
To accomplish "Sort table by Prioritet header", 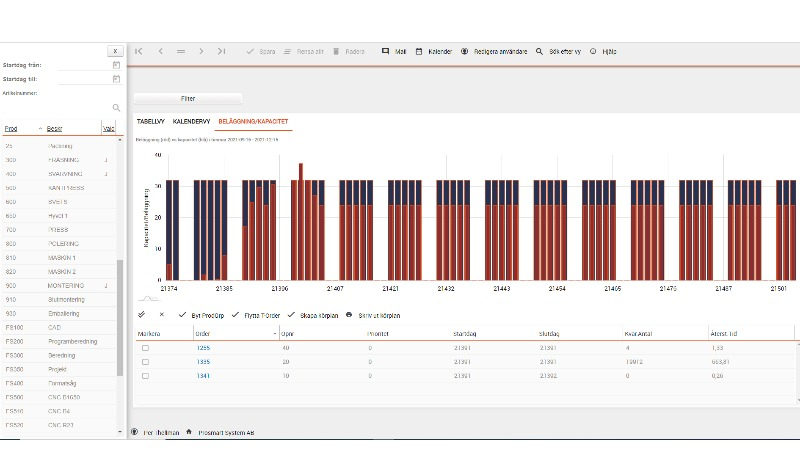I will click(x=378, y=334).
